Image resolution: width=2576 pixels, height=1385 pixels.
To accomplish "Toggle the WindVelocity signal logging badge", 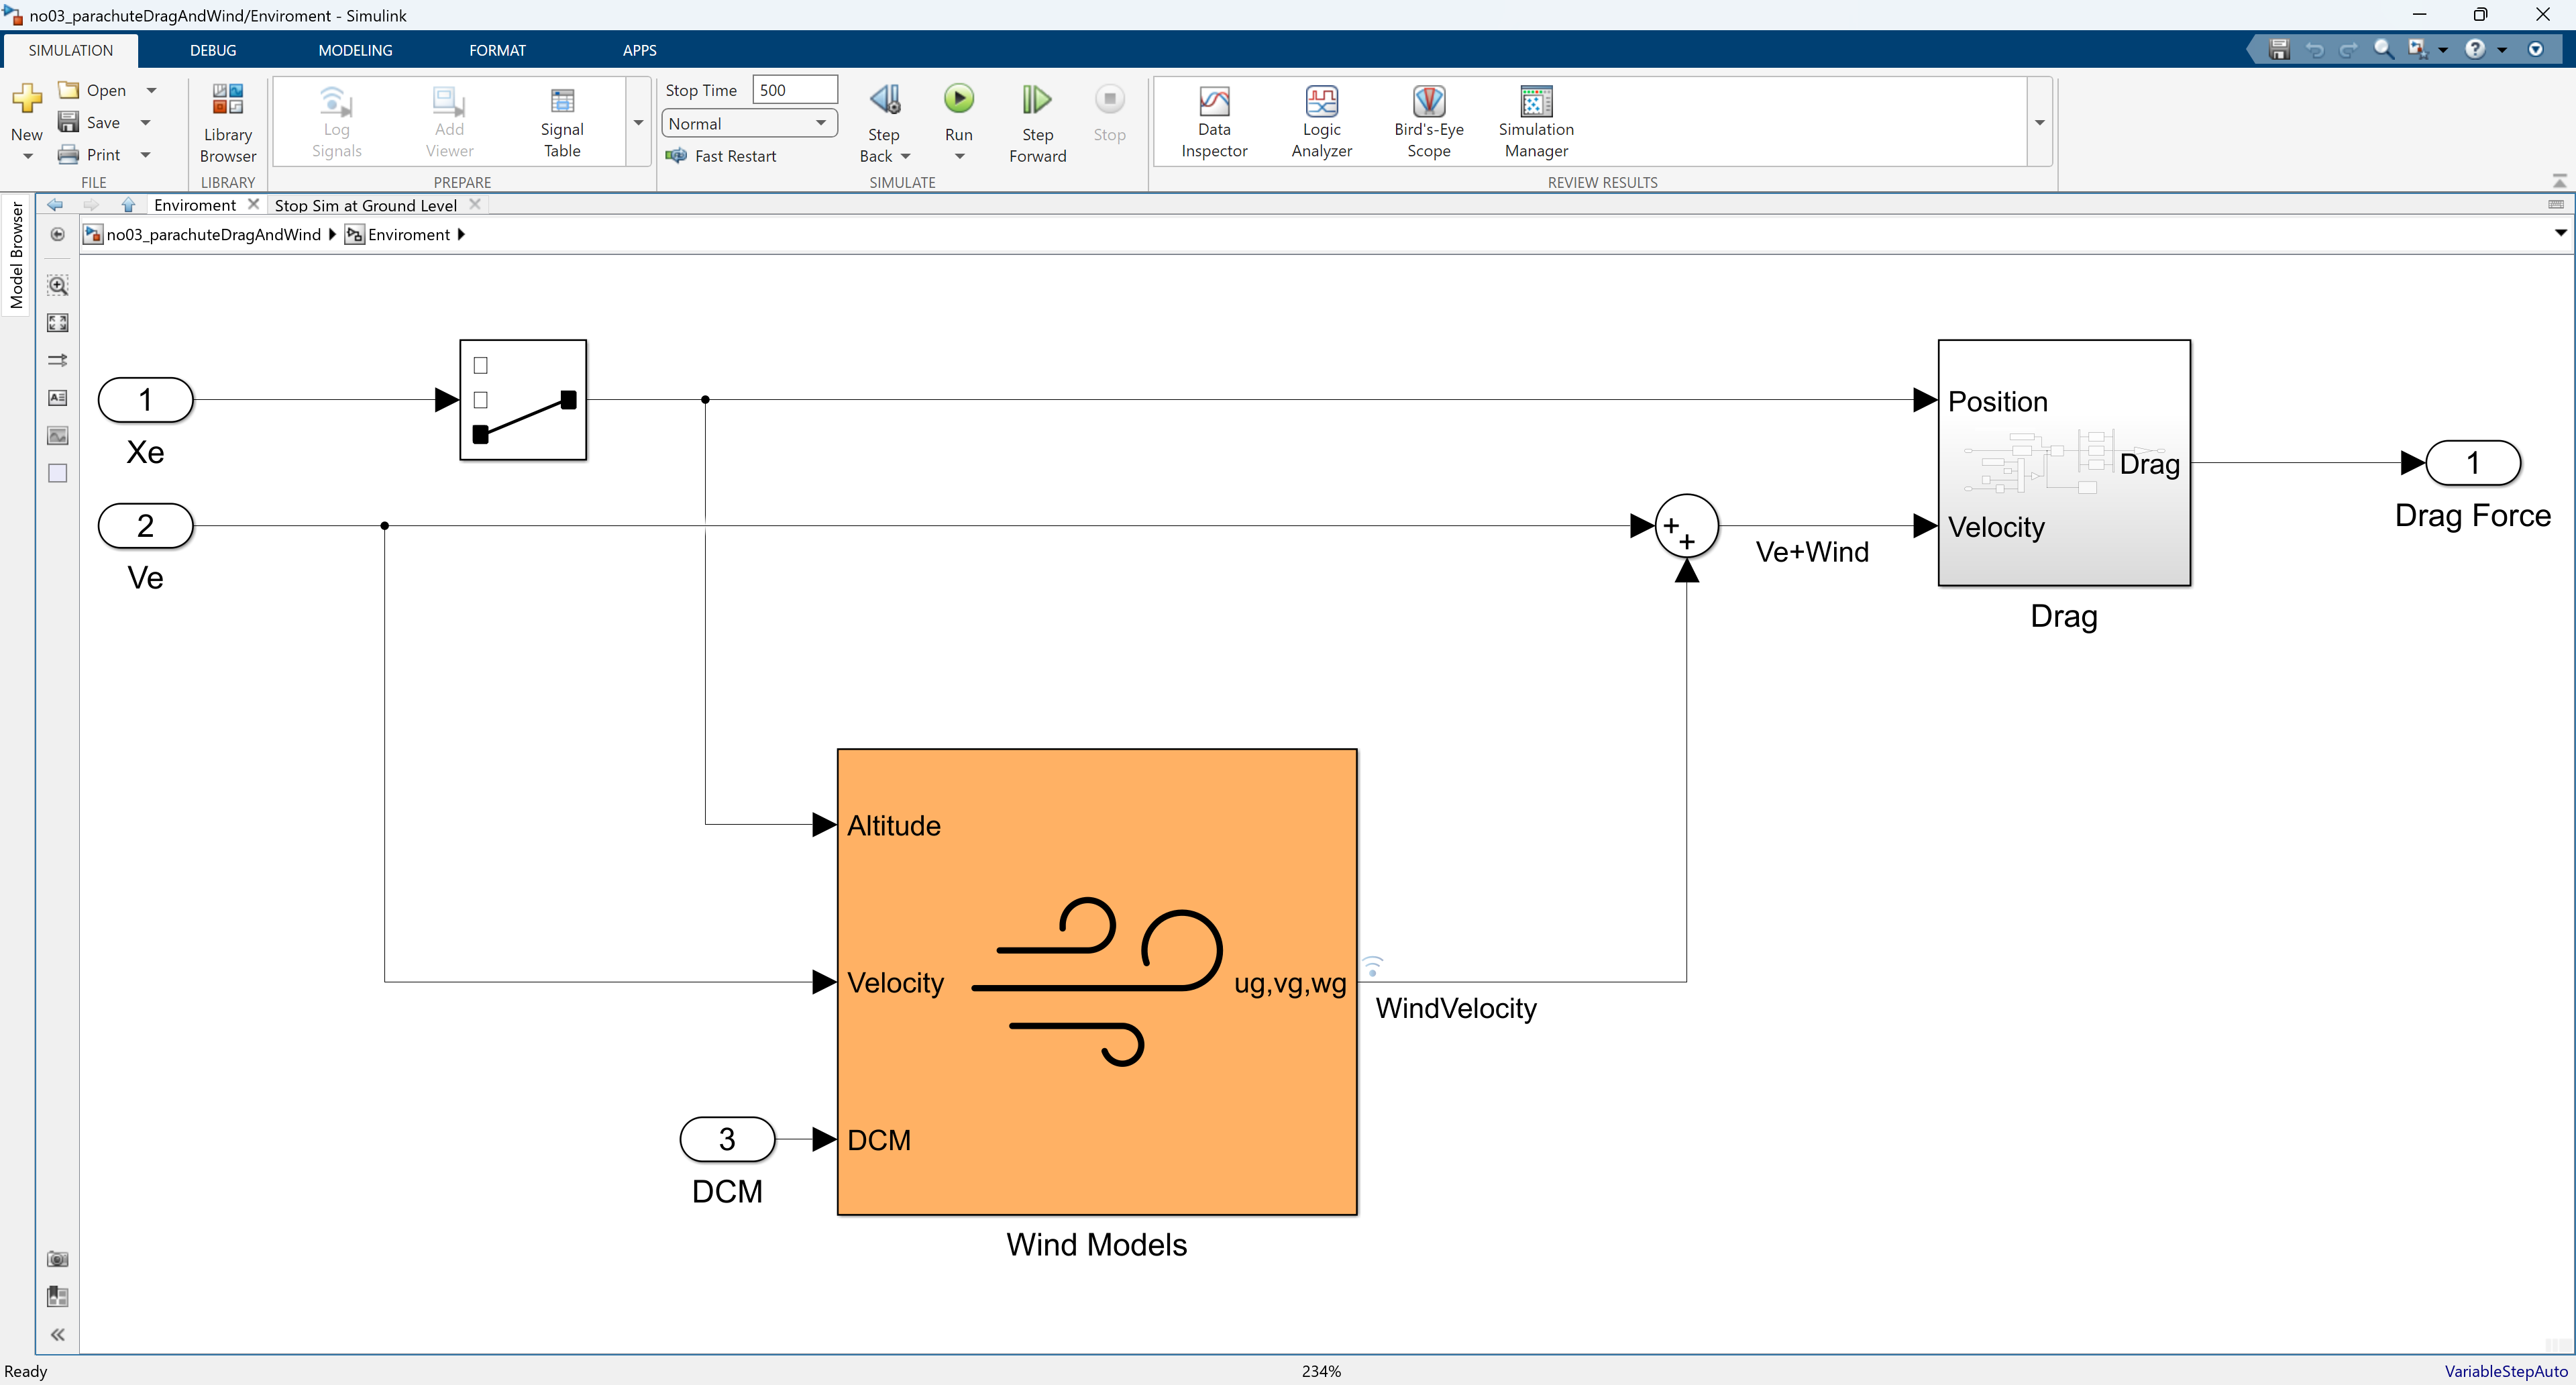I will tap(1373, 965).
